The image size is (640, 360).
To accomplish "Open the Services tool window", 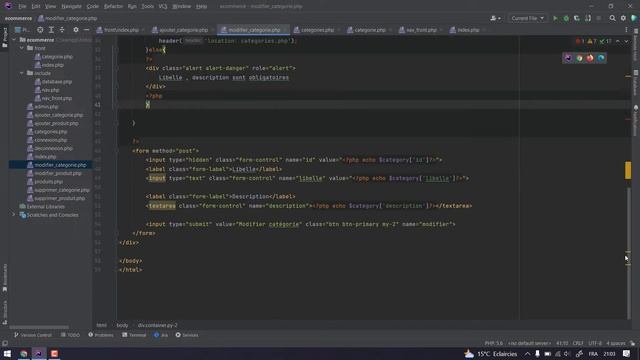I will click(x=187, y=335).
